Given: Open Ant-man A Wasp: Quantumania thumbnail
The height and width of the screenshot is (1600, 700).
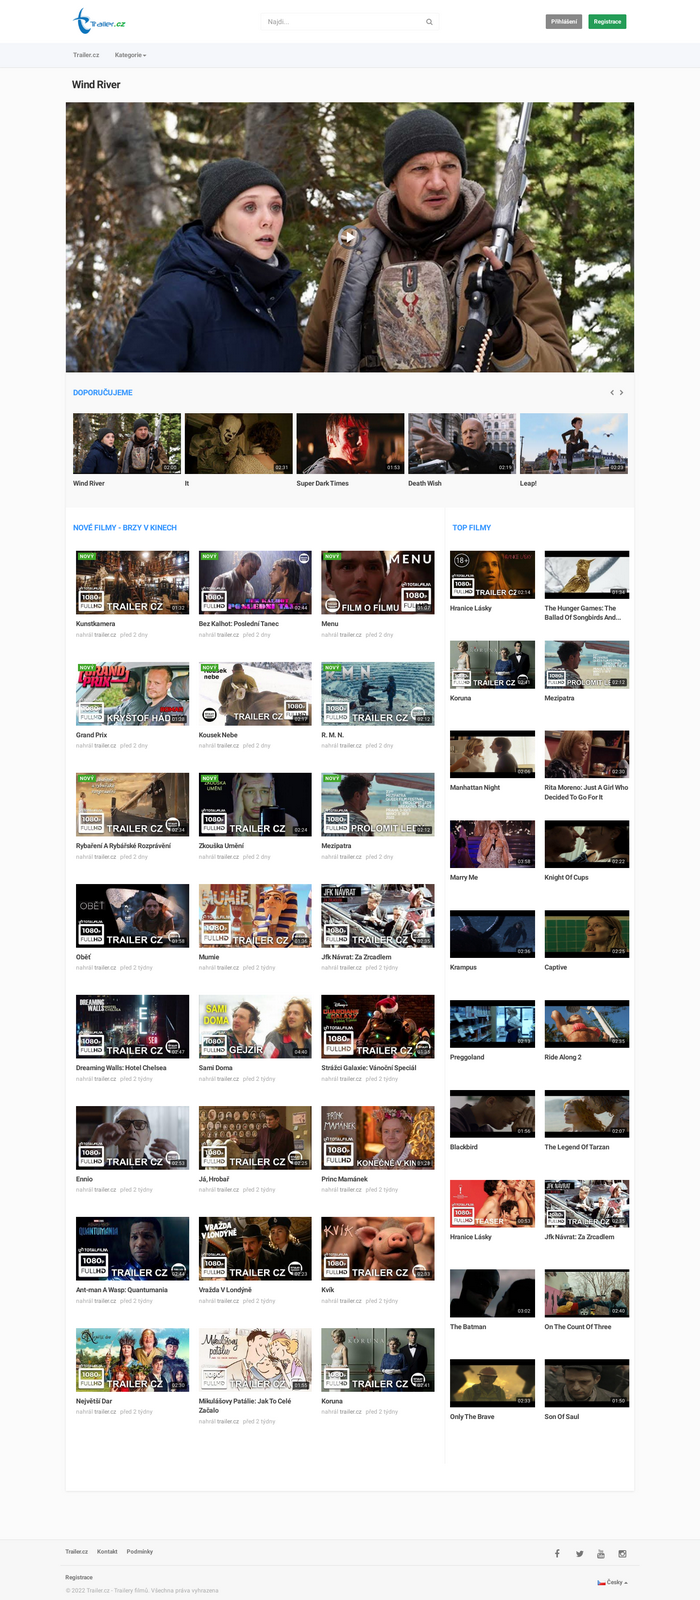Looking at the screenshot, I should pos(132,1248).
